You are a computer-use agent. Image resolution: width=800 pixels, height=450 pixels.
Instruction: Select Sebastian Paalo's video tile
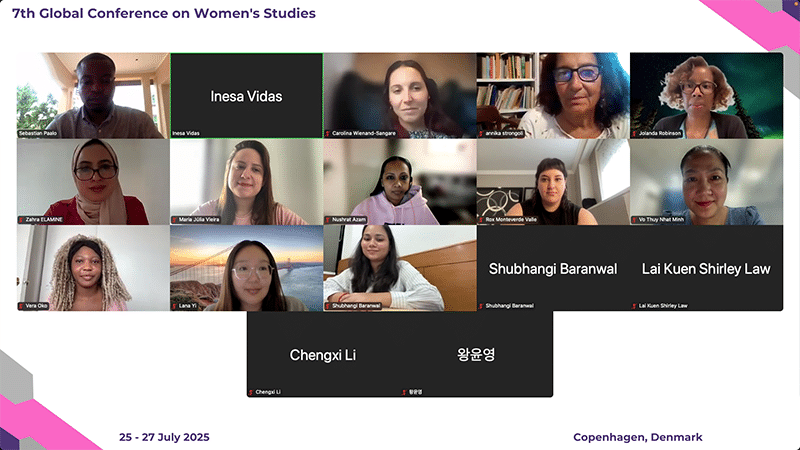point(93,95)
